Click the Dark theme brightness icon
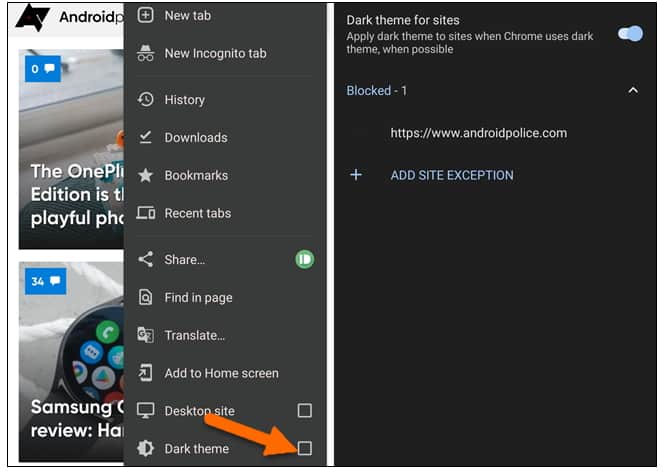Screen dimensions: 663x472 pos(145,448)
